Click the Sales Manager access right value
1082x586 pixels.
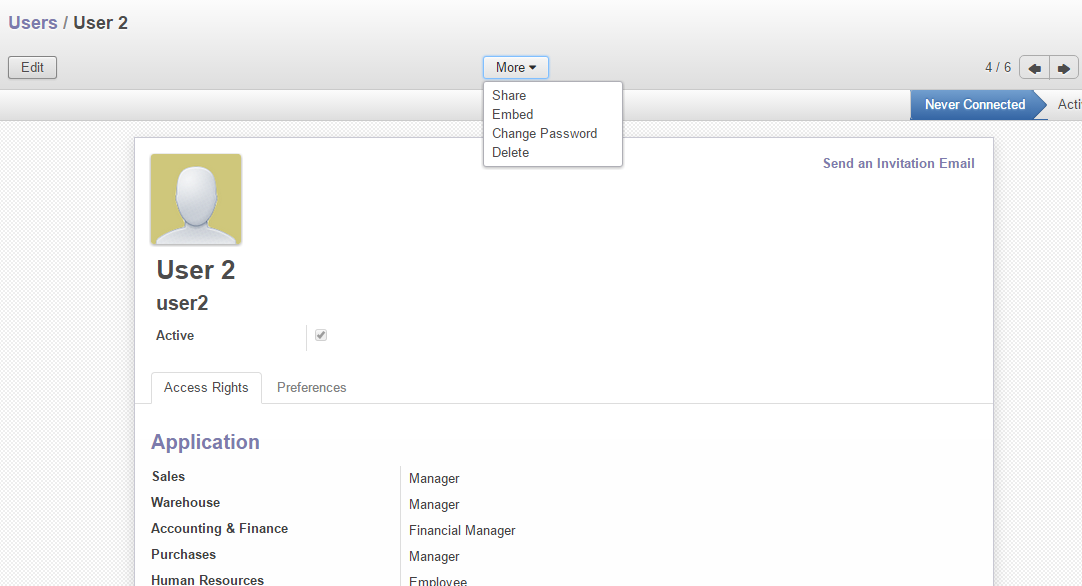[434, 478]
